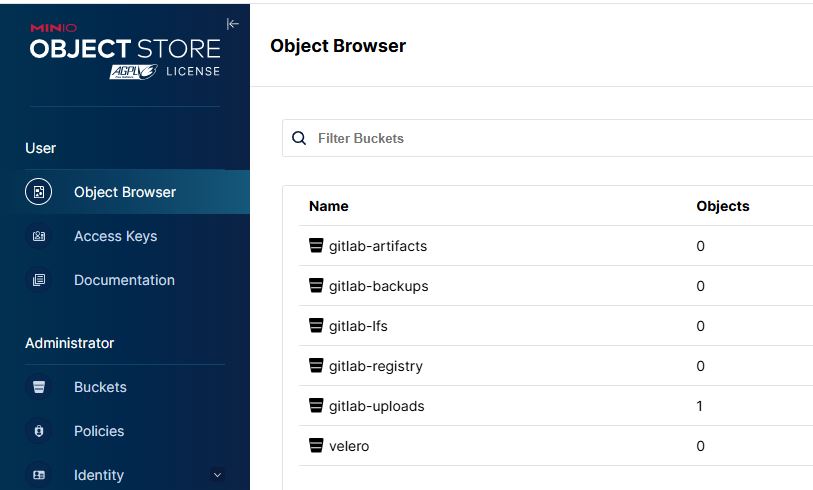Click the Access Keys sidebar icon

pos(39,237)
